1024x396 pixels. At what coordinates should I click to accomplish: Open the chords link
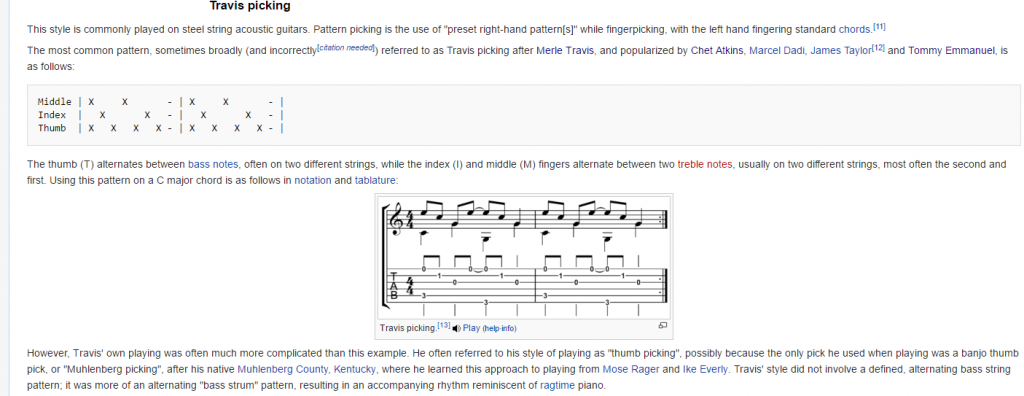[855, 29]
